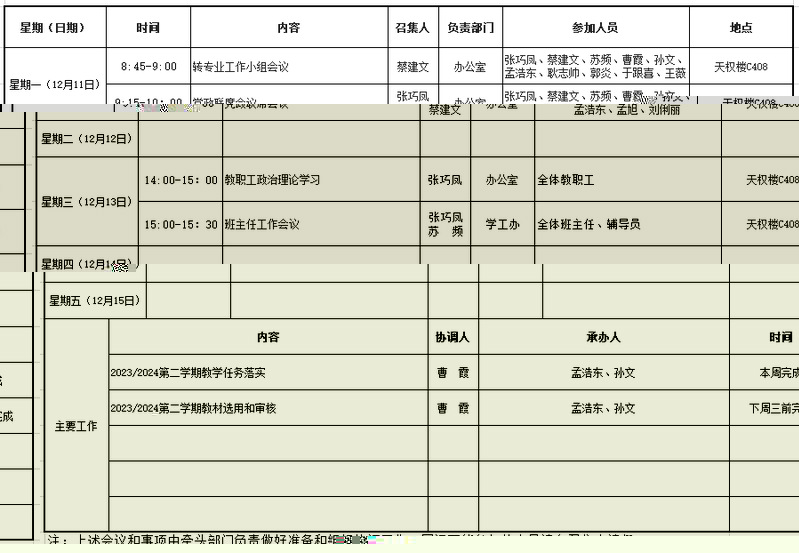Screen dimensions: 799x553
Task: Click 孟浩东、孙文 in the 教材选用和审核 row
Action: pyautogui.click(x=603, y=408)
